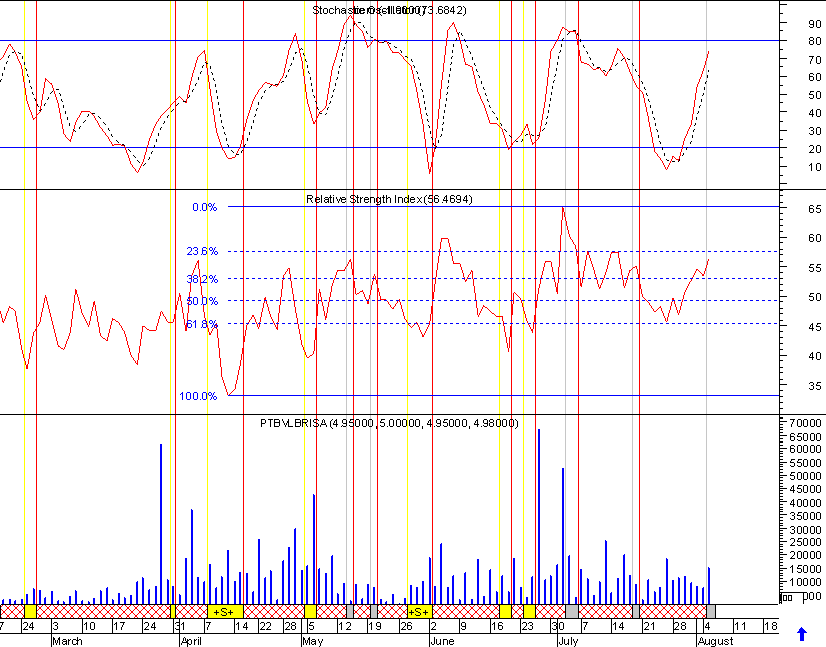The image size is (826, 647).
Task: Select the April month label
Action: pyautogui.click(x=191, y=641)
